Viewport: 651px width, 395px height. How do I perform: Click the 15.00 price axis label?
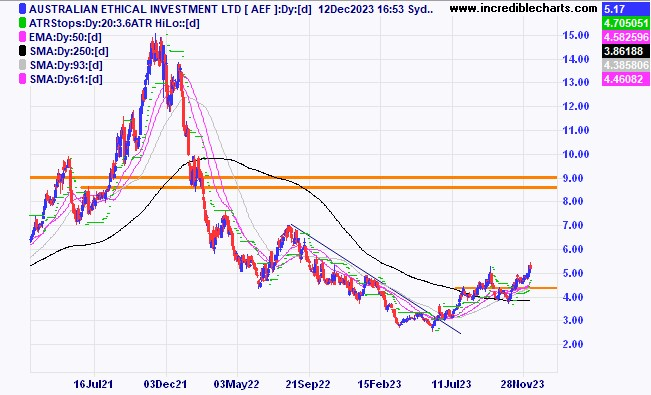click(x=576, y=35)
